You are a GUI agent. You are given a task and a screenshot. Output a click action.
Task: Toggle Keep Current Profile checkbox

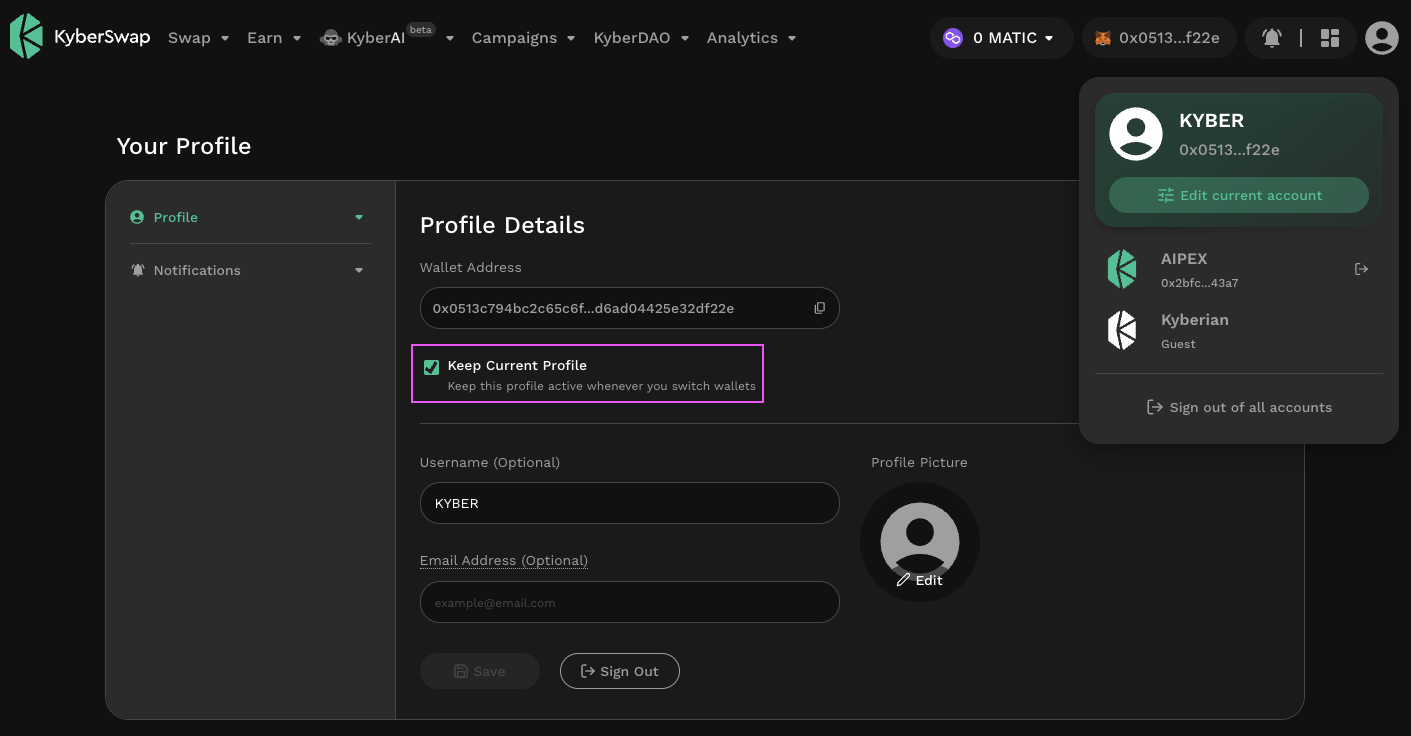(432, 367)
